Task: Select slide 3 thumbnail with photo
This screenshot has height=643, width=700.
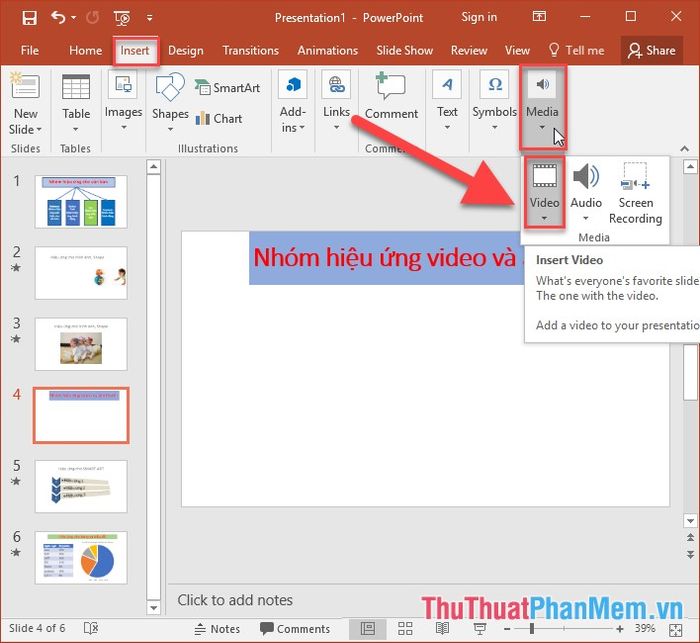Action: coord(81,344)
